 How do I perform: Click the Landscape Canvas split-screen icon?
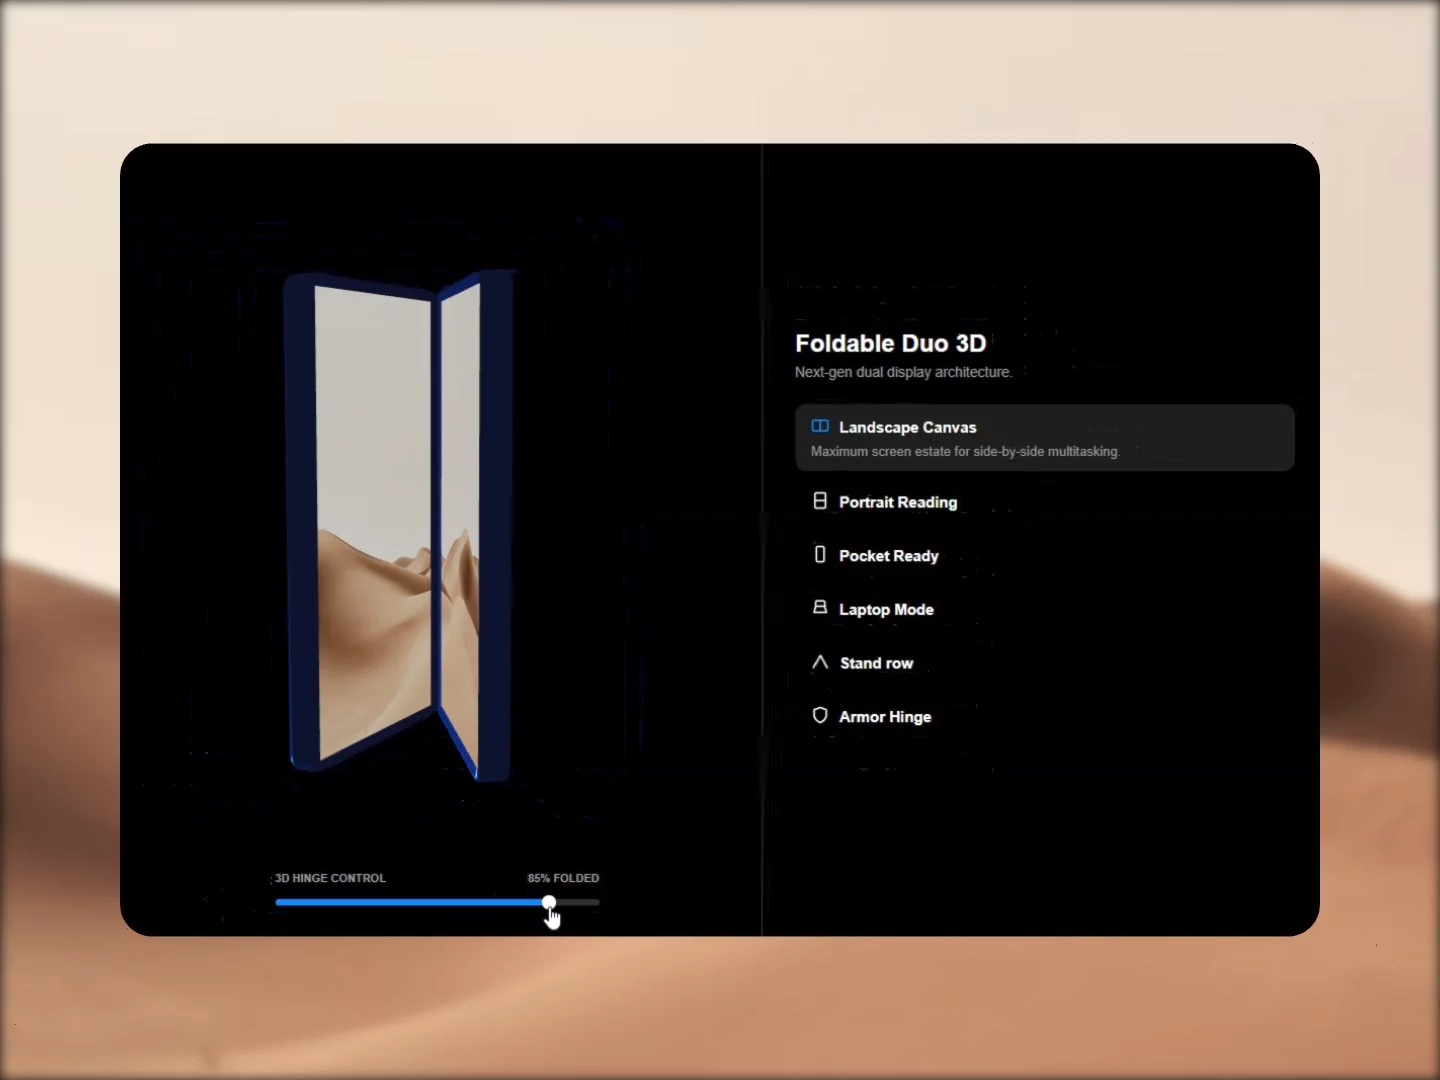820,426
